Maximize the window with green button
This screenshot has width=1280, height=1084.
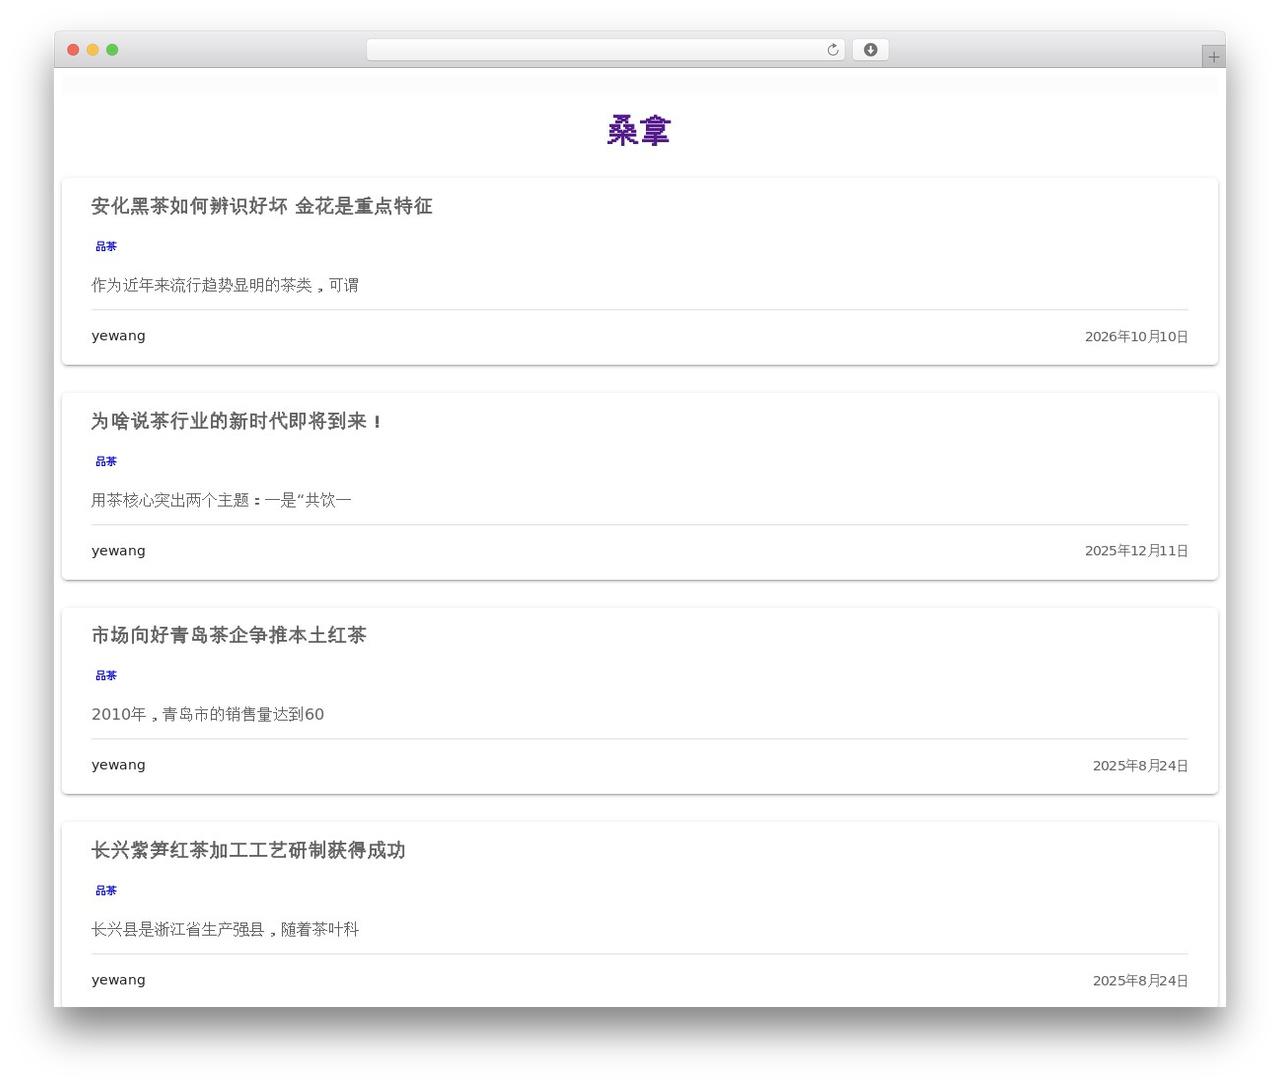[112, 50]
